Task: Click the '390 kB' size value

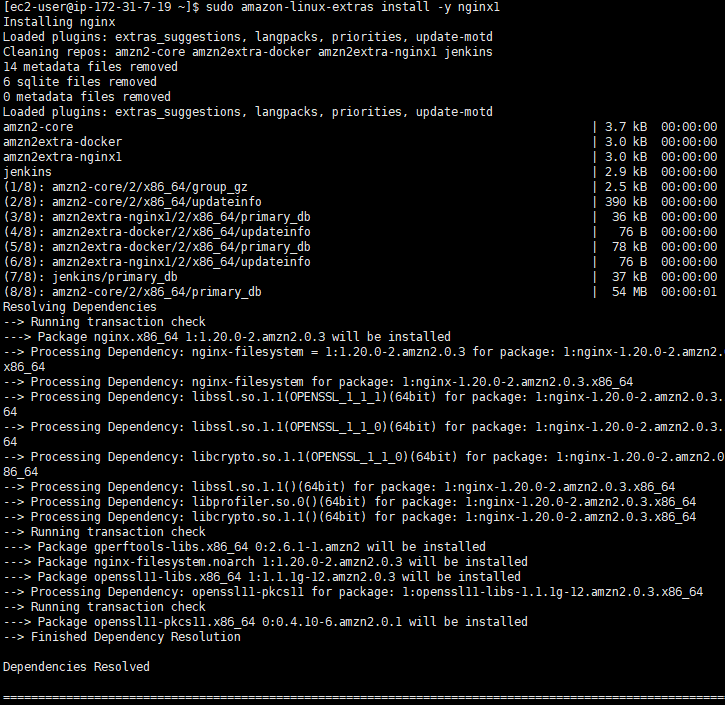Action: coord(626,202)
